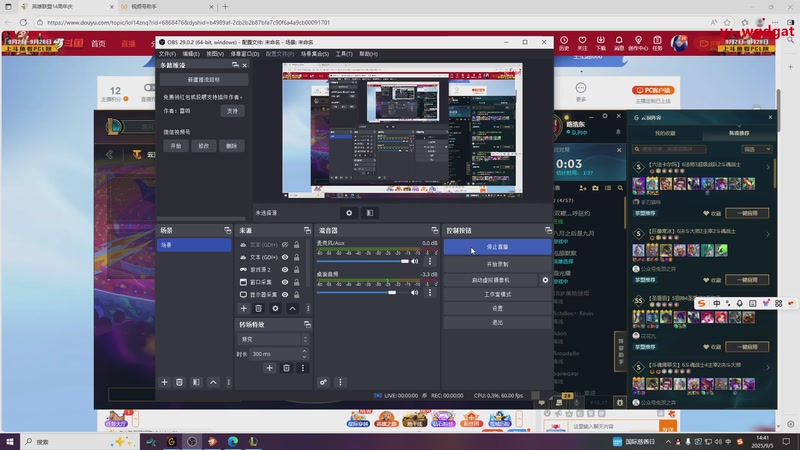Open virtual camera settings gear icon
Screen dimensions: 800x450
click(545, 280)
